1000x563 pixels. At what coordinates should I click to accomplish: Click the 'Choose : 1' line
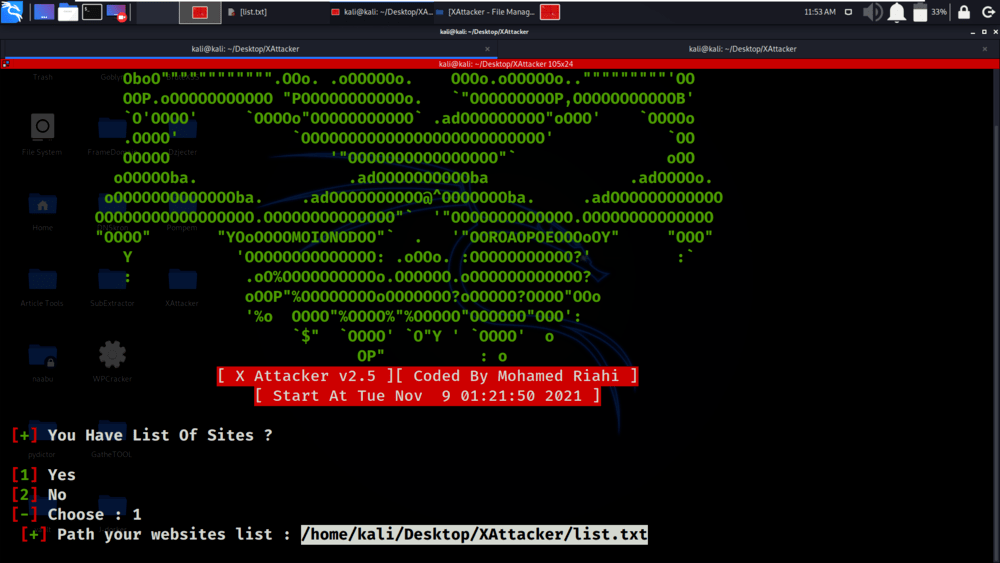pyautogui.click(x=77, y=515)
